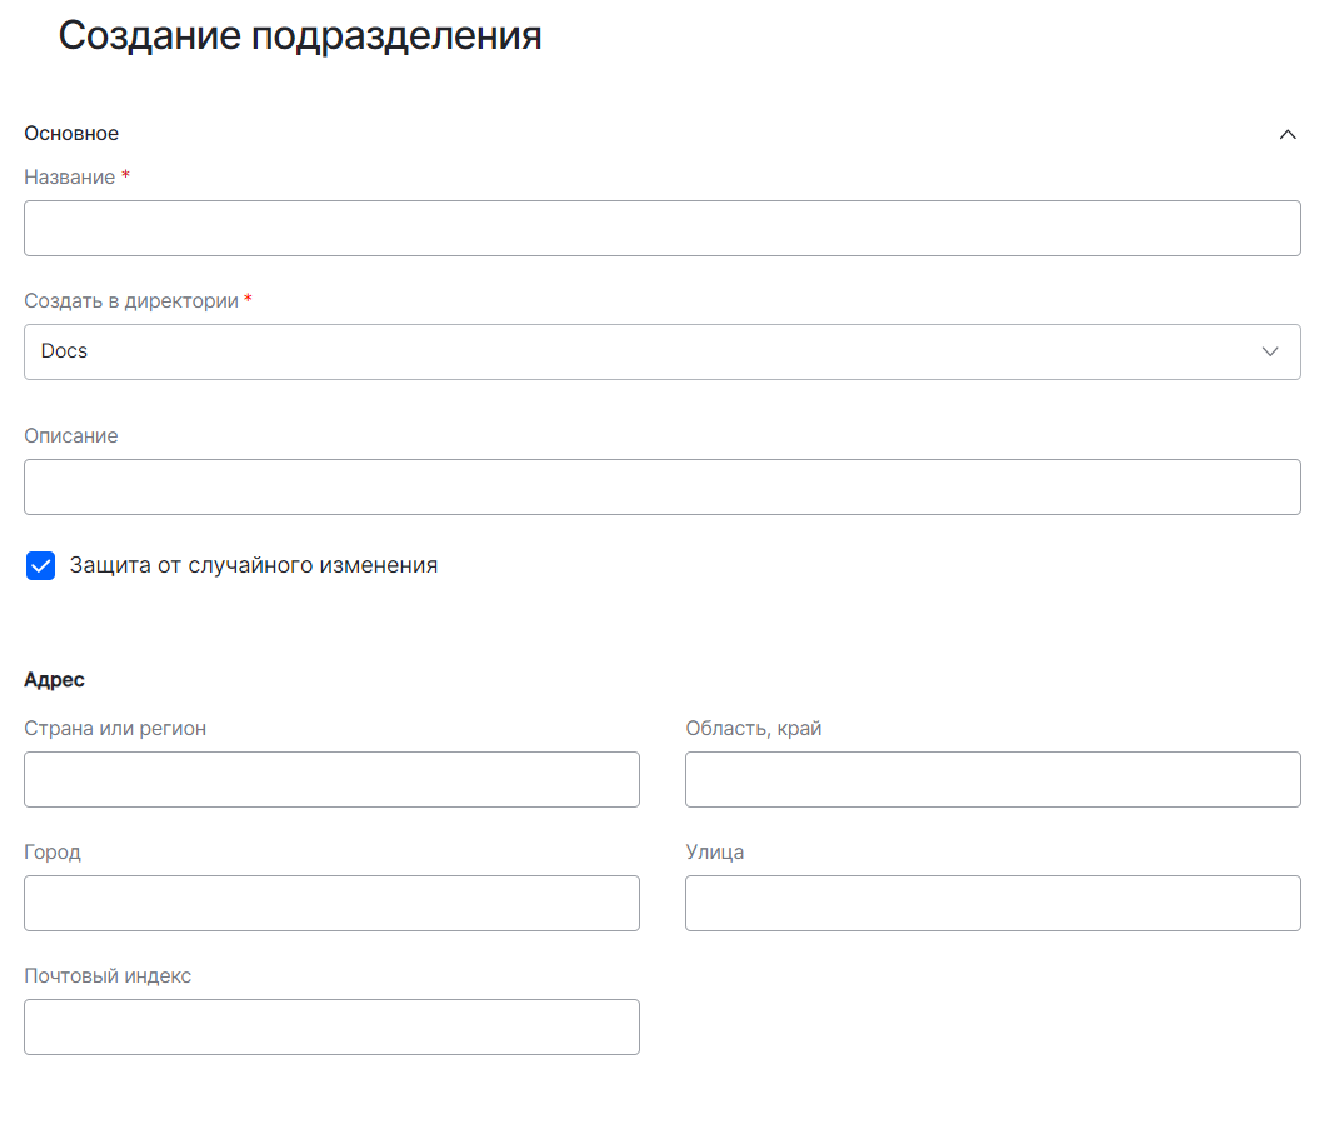This screenshot has width=1328, height=1123.
Task: Focus the Описание input field
Action: point(661,487)
